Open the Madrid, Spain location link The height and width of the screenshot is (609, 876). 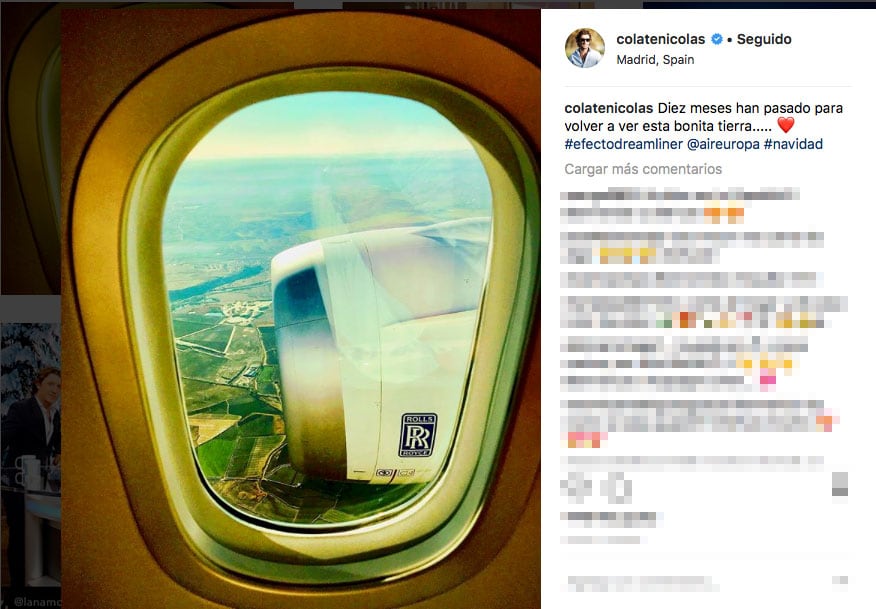(655, 60)
